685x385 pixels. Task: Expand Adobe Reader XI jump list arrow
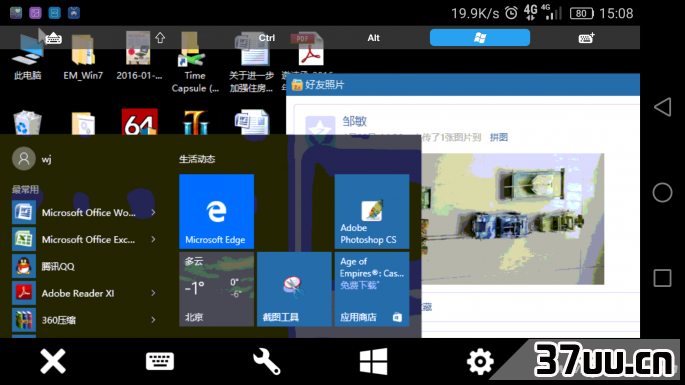coord(153,293)
